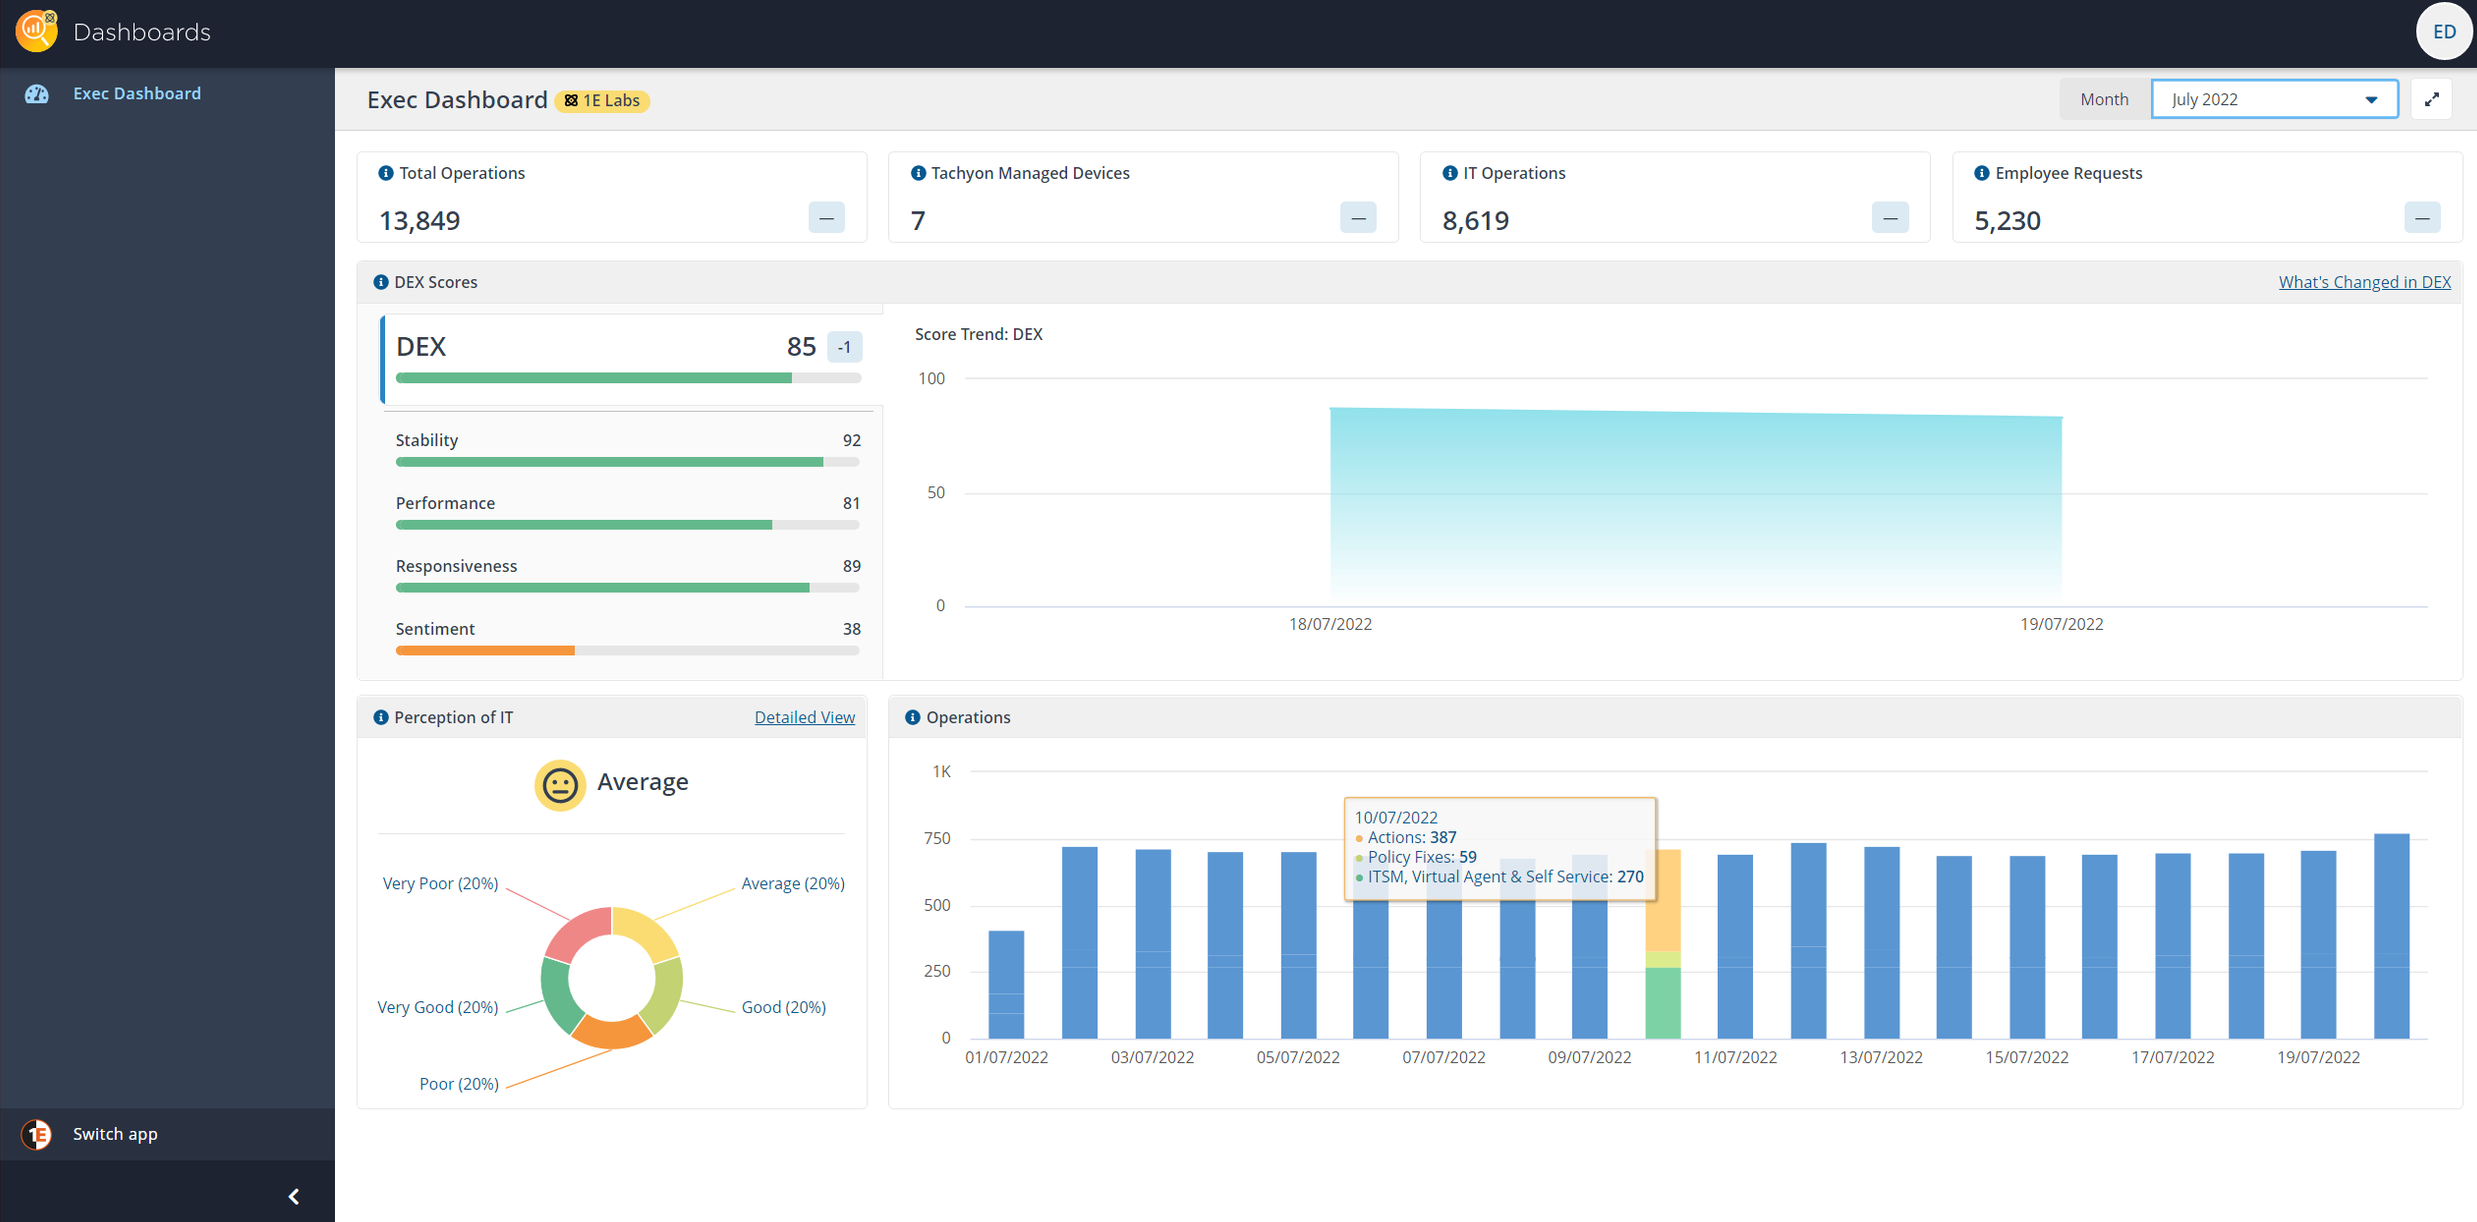The height and width of the screenshot is (1222, 2477).
Task: Click Employee Requests trend indicator button
Action: 2422,218
